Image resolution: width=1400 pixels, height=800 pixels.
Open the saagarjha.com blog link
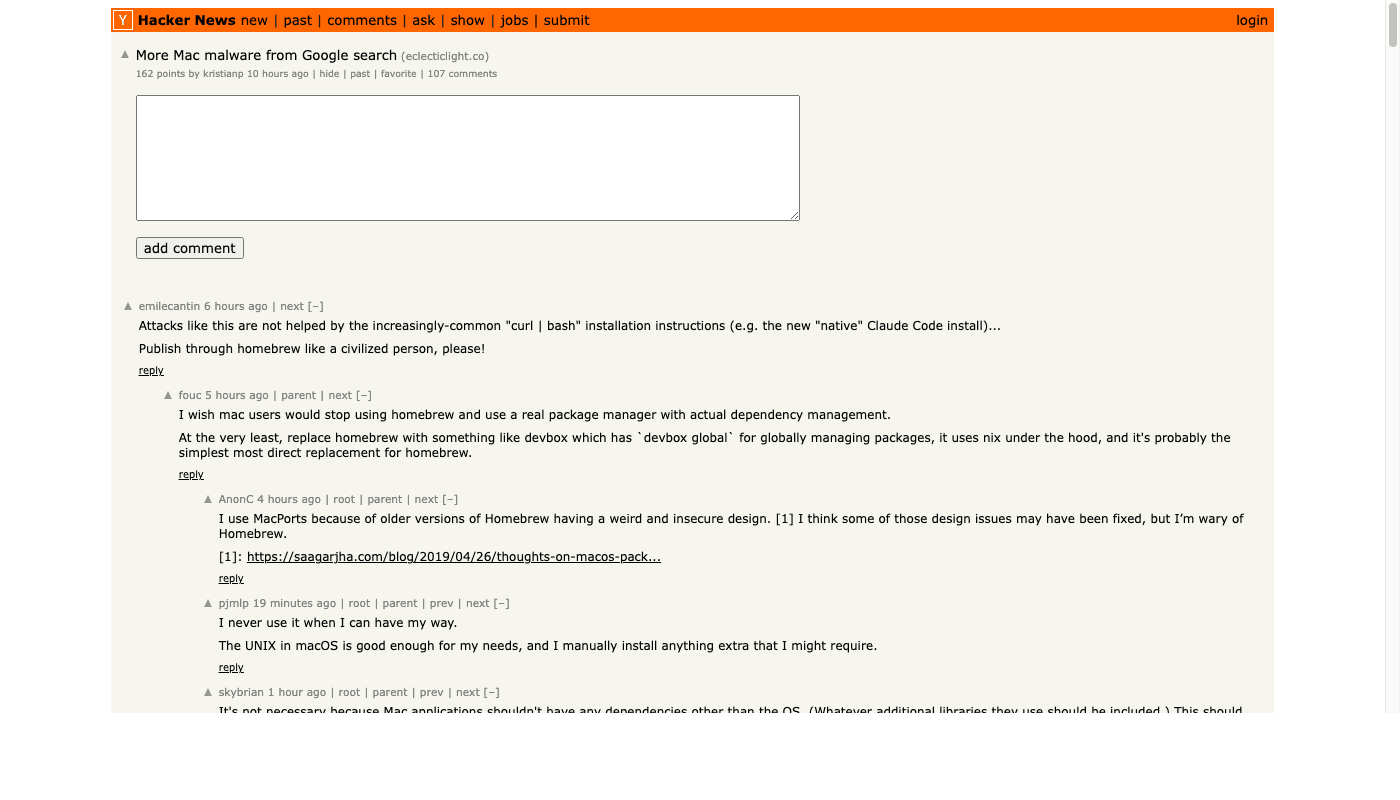point(453,557)
